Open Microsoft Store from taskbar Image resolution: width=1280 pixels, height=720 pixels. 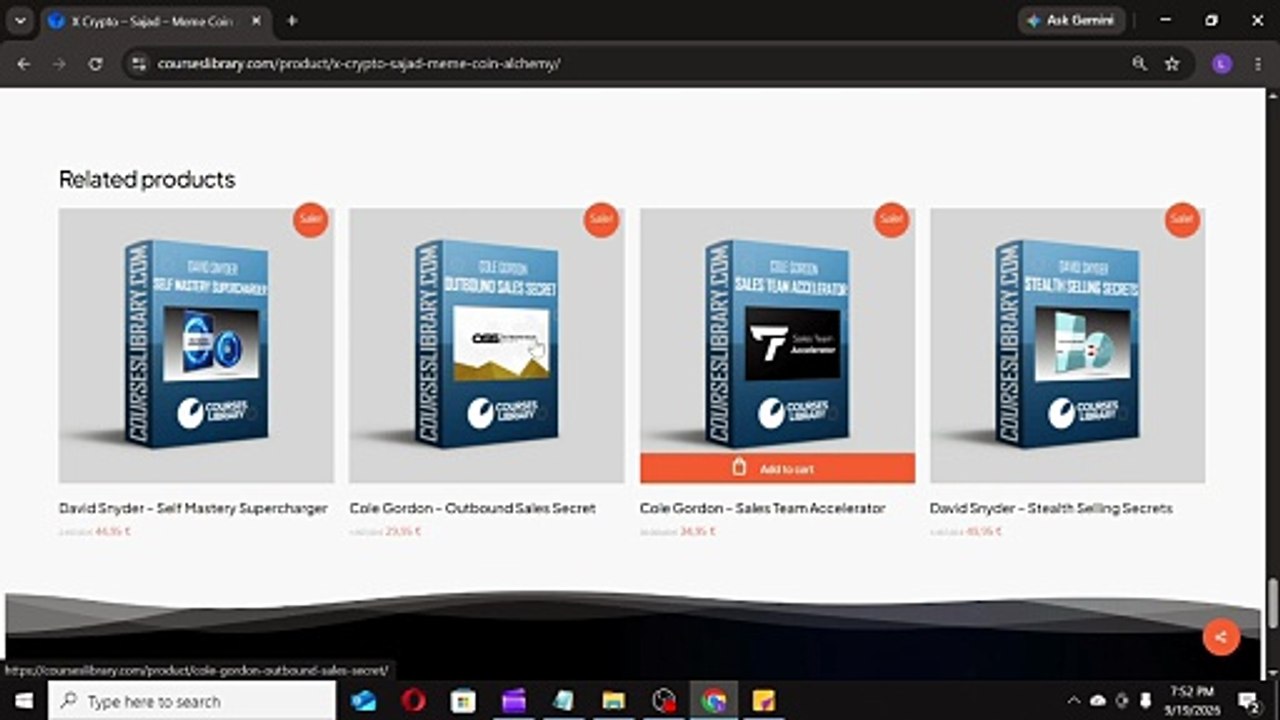[464, 701]
